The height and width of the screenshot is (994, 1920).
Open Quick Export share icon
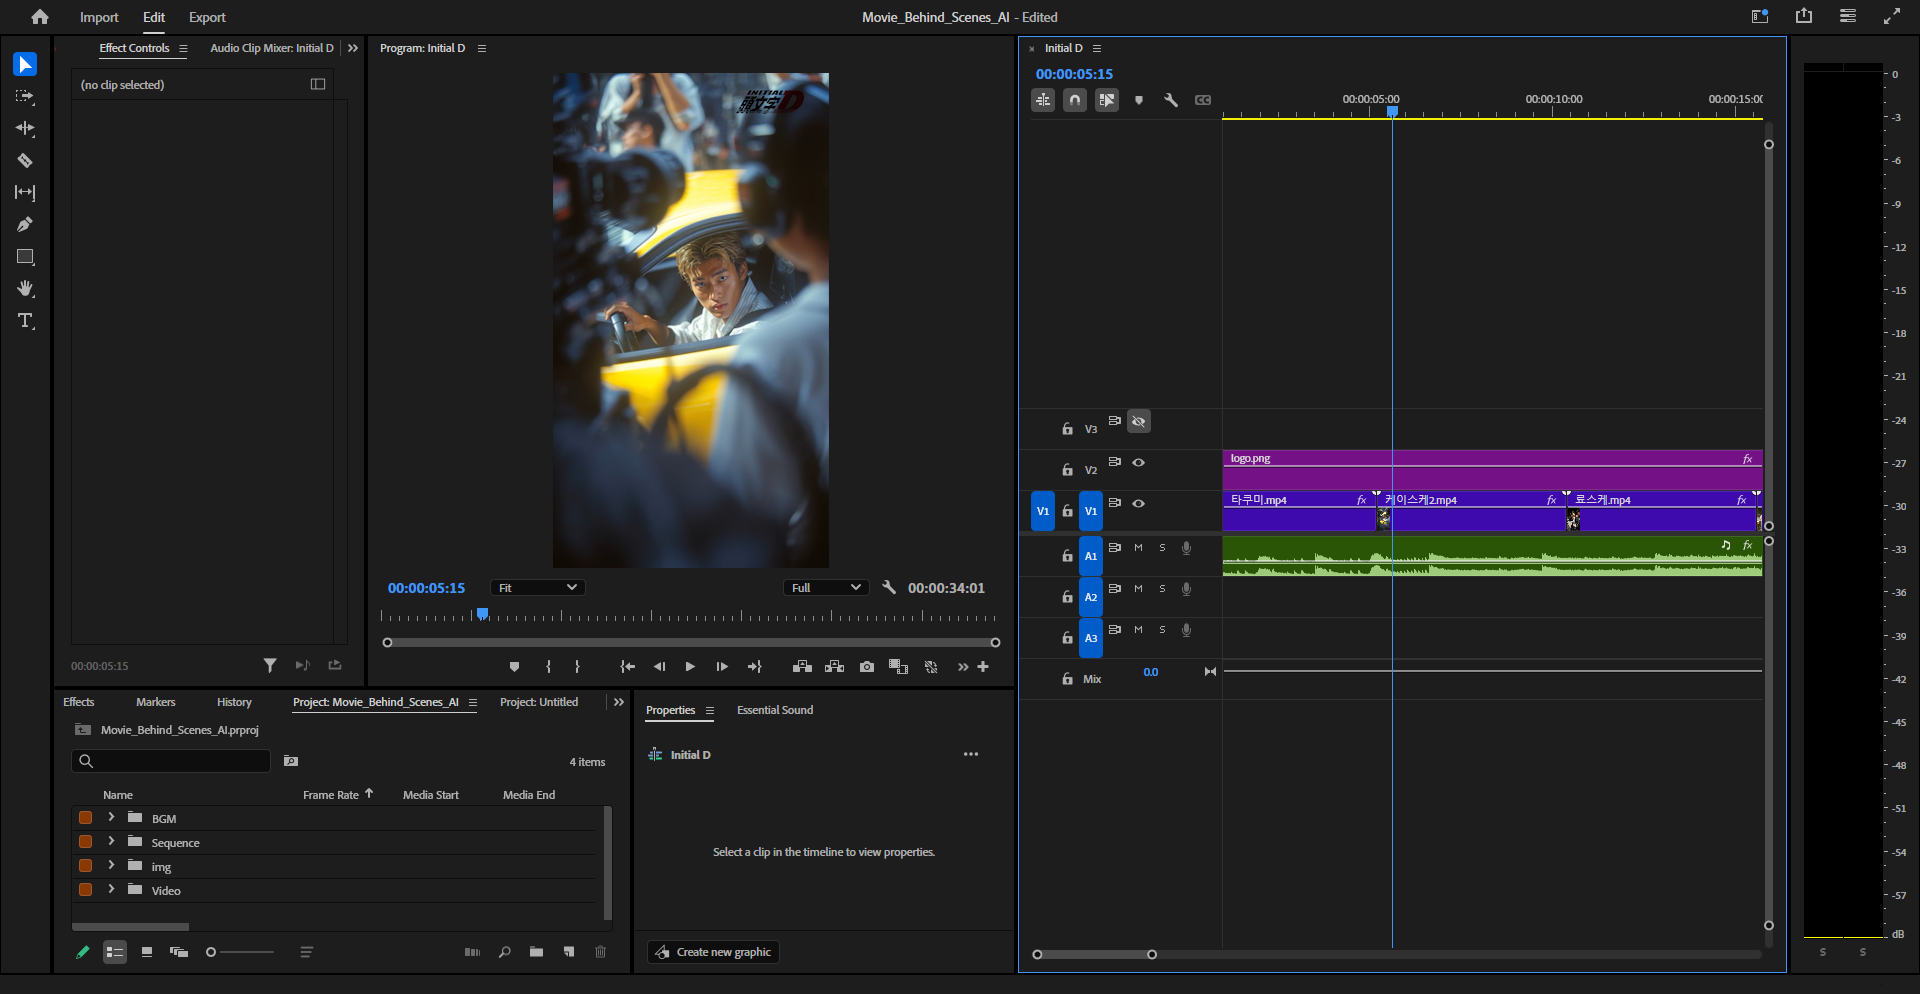point(1804,16)
